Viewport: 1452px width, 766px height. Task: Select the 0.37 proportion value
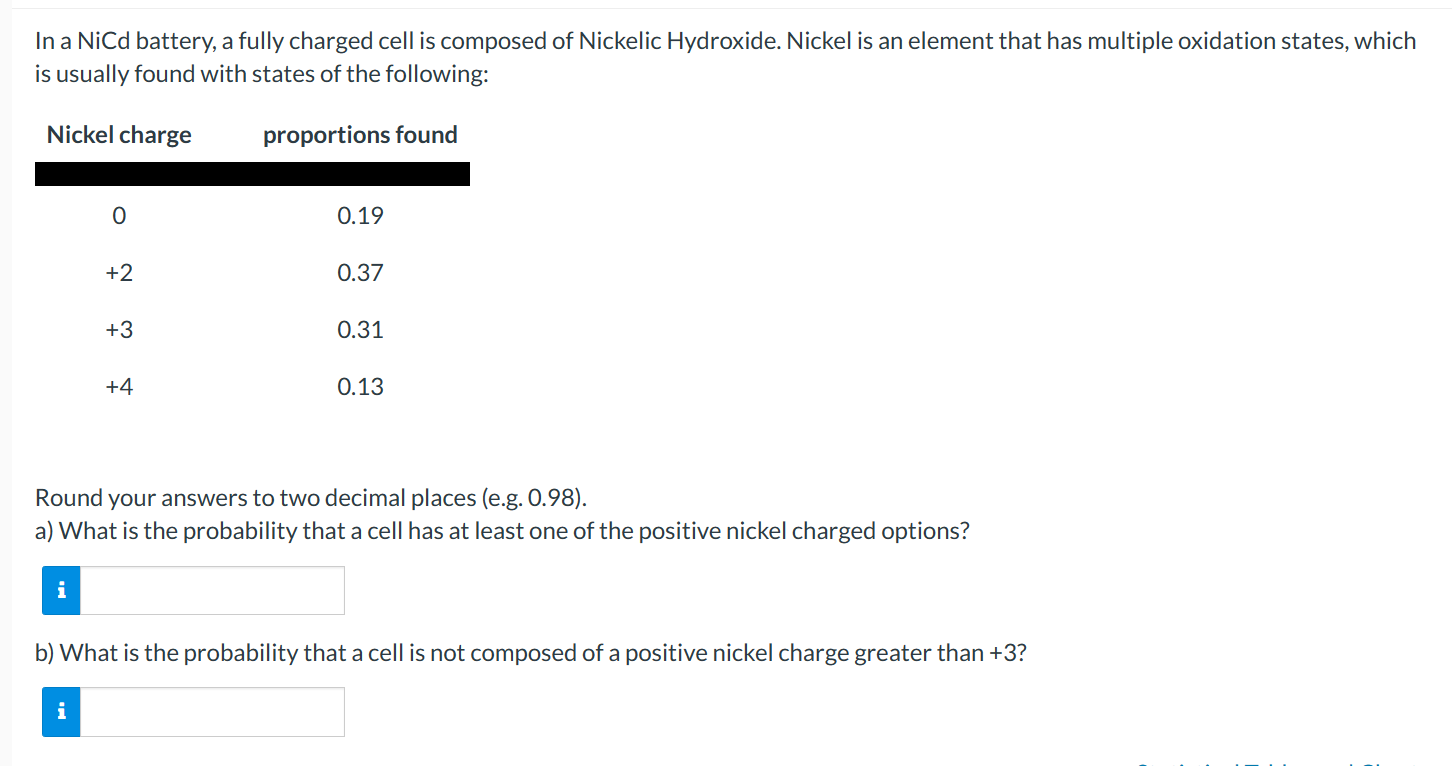360,272
